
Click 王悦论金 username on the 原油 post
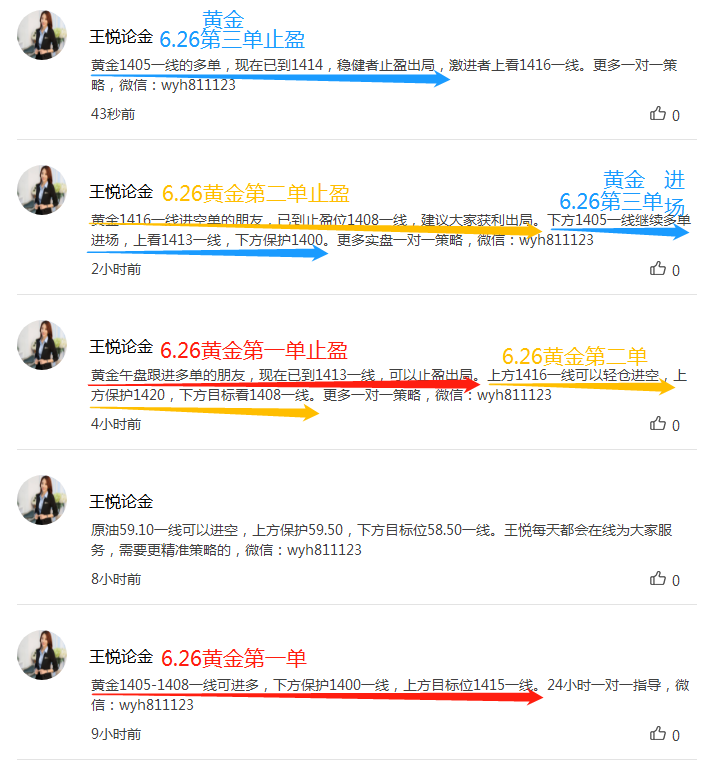click(x=121, y=502)
